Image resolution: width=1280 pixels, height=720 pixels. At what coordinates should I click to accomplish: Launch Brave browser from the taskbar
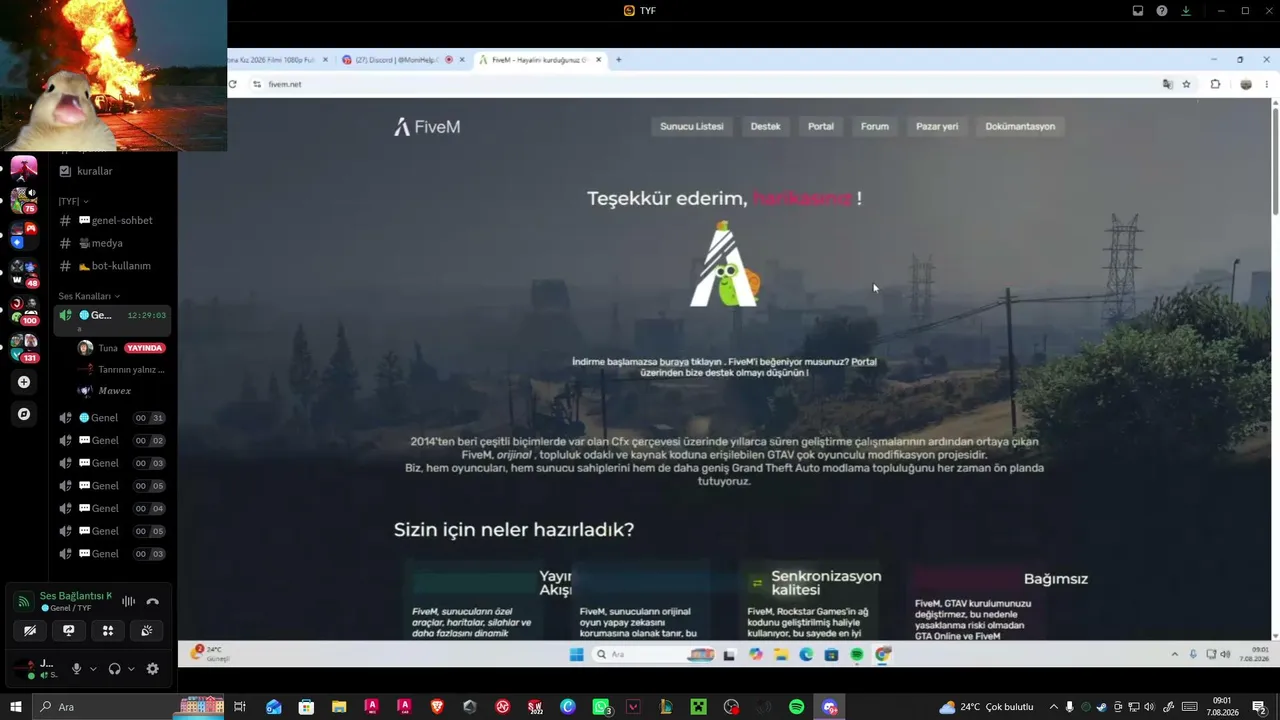[437, 707]
